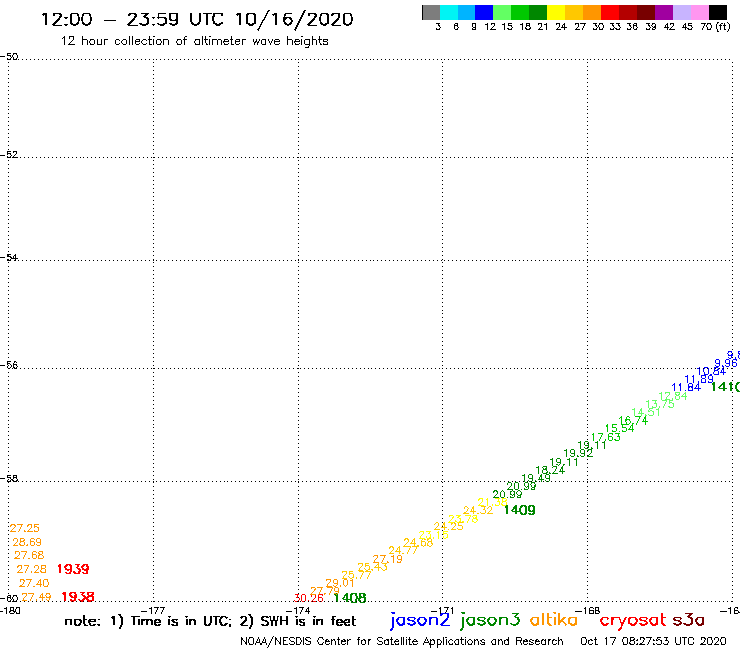Viewport: 740px width, 650px height.
Task: Click the dark green swatch above 21
Action: pos(538,13)
